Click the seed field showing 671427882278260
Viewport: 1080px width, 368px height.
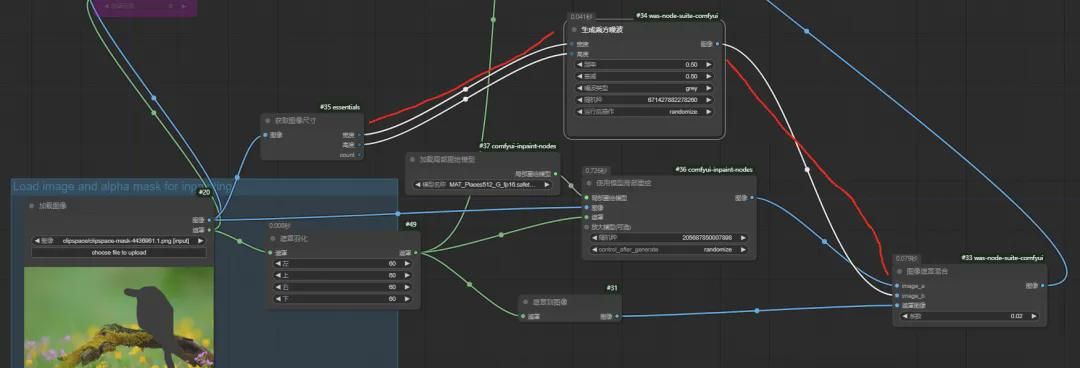(644, 100)
